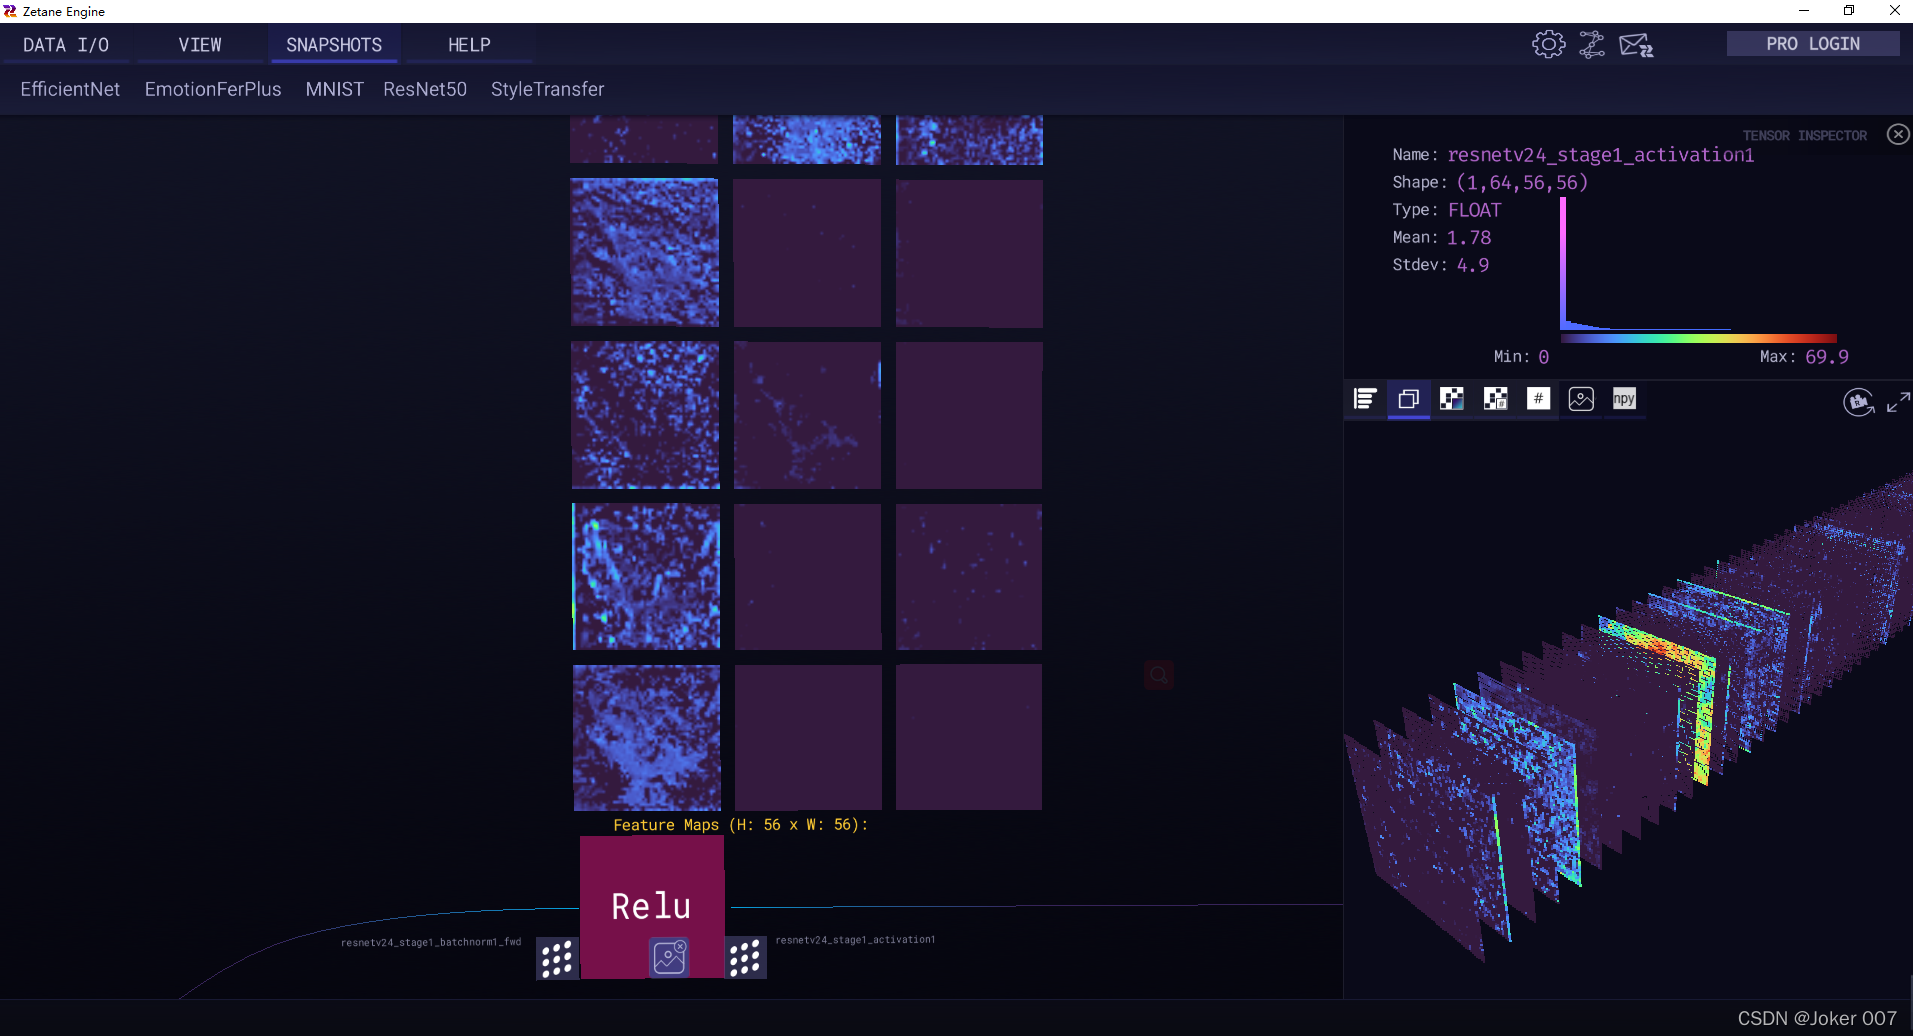This screenshot has height=1036, width=1913.
Task: Click the histogram color gradient bar
Action: tap(1697, 338)
